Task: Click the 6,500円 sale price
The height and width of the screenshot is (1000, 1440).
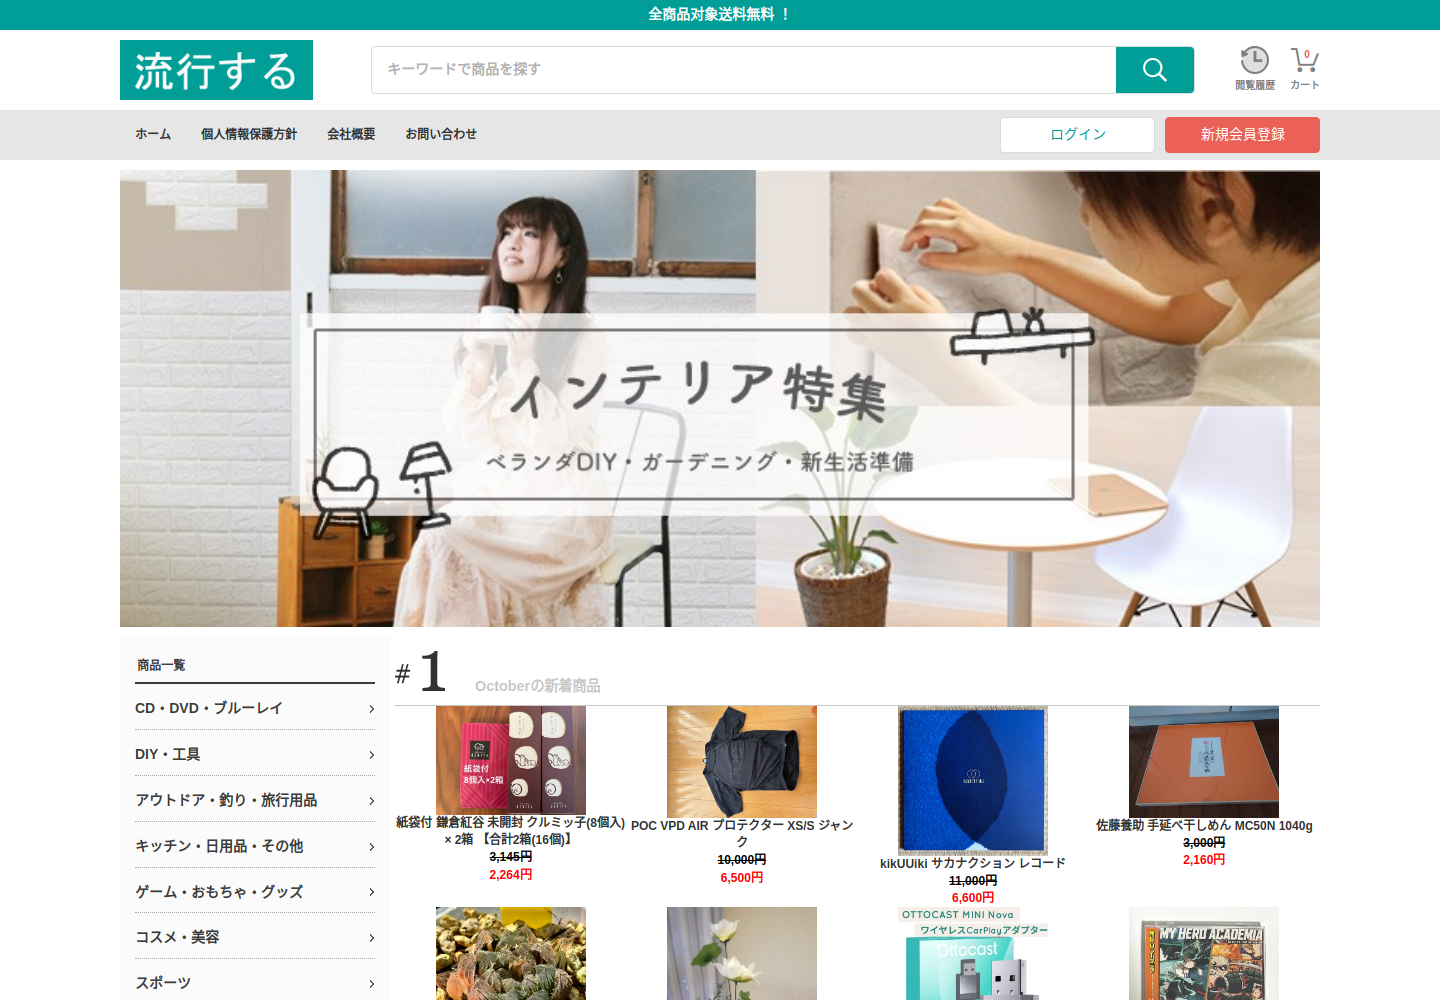Action: point(742,878)
